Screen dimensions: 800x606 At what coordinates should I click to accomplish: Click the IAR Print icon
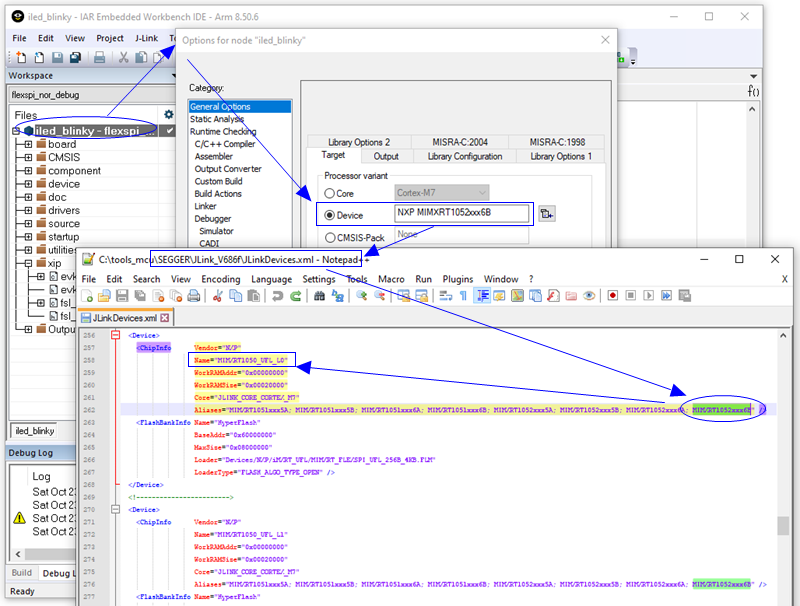(99, 58)
